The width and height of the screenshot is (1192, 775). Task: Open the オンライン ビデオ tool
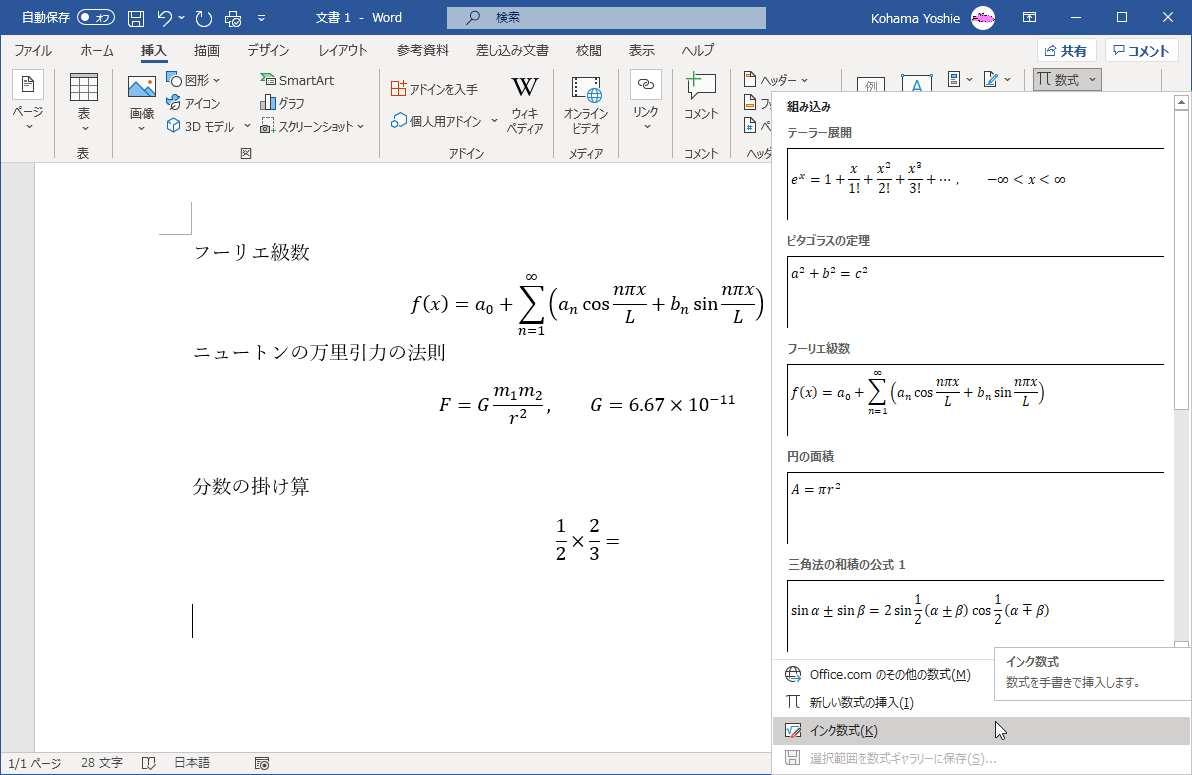(x=586, y=89)
